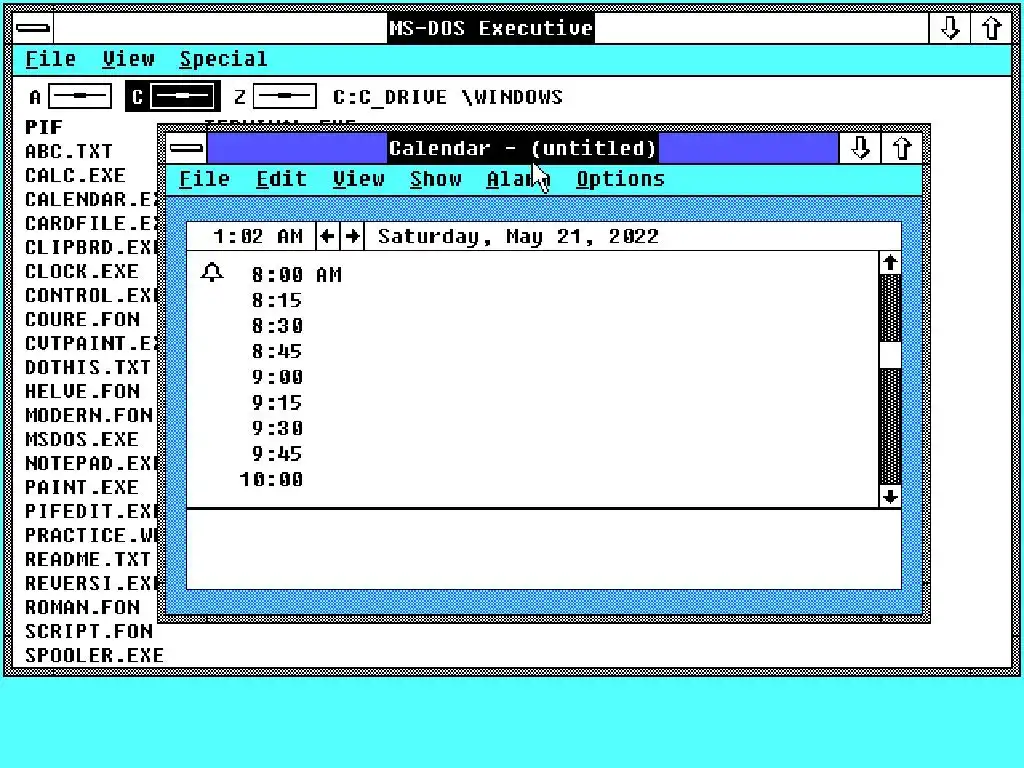Click the 8:15 appointment line
Viewport: 1024px width, 768px height.
532,300
